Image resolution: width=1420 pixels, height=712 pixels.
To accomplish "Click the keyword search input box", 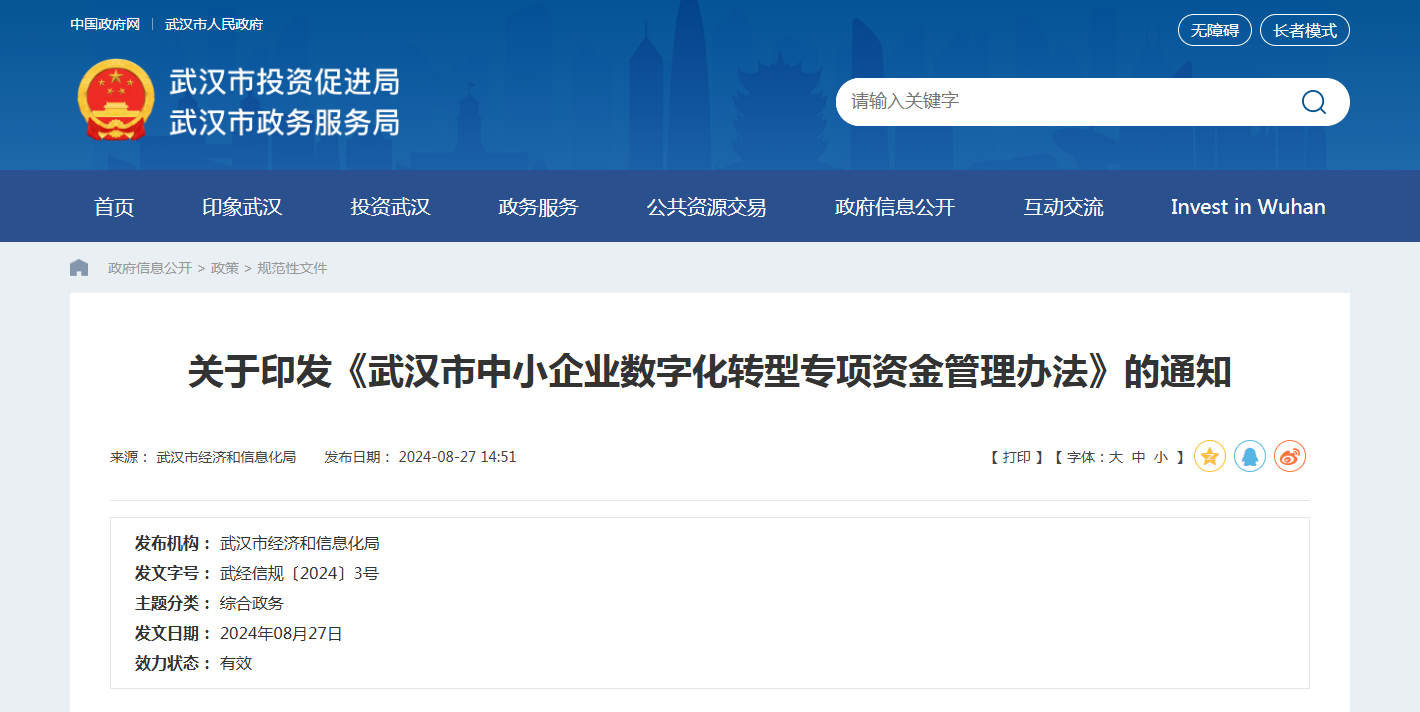I will click(x=1060, y=102).
